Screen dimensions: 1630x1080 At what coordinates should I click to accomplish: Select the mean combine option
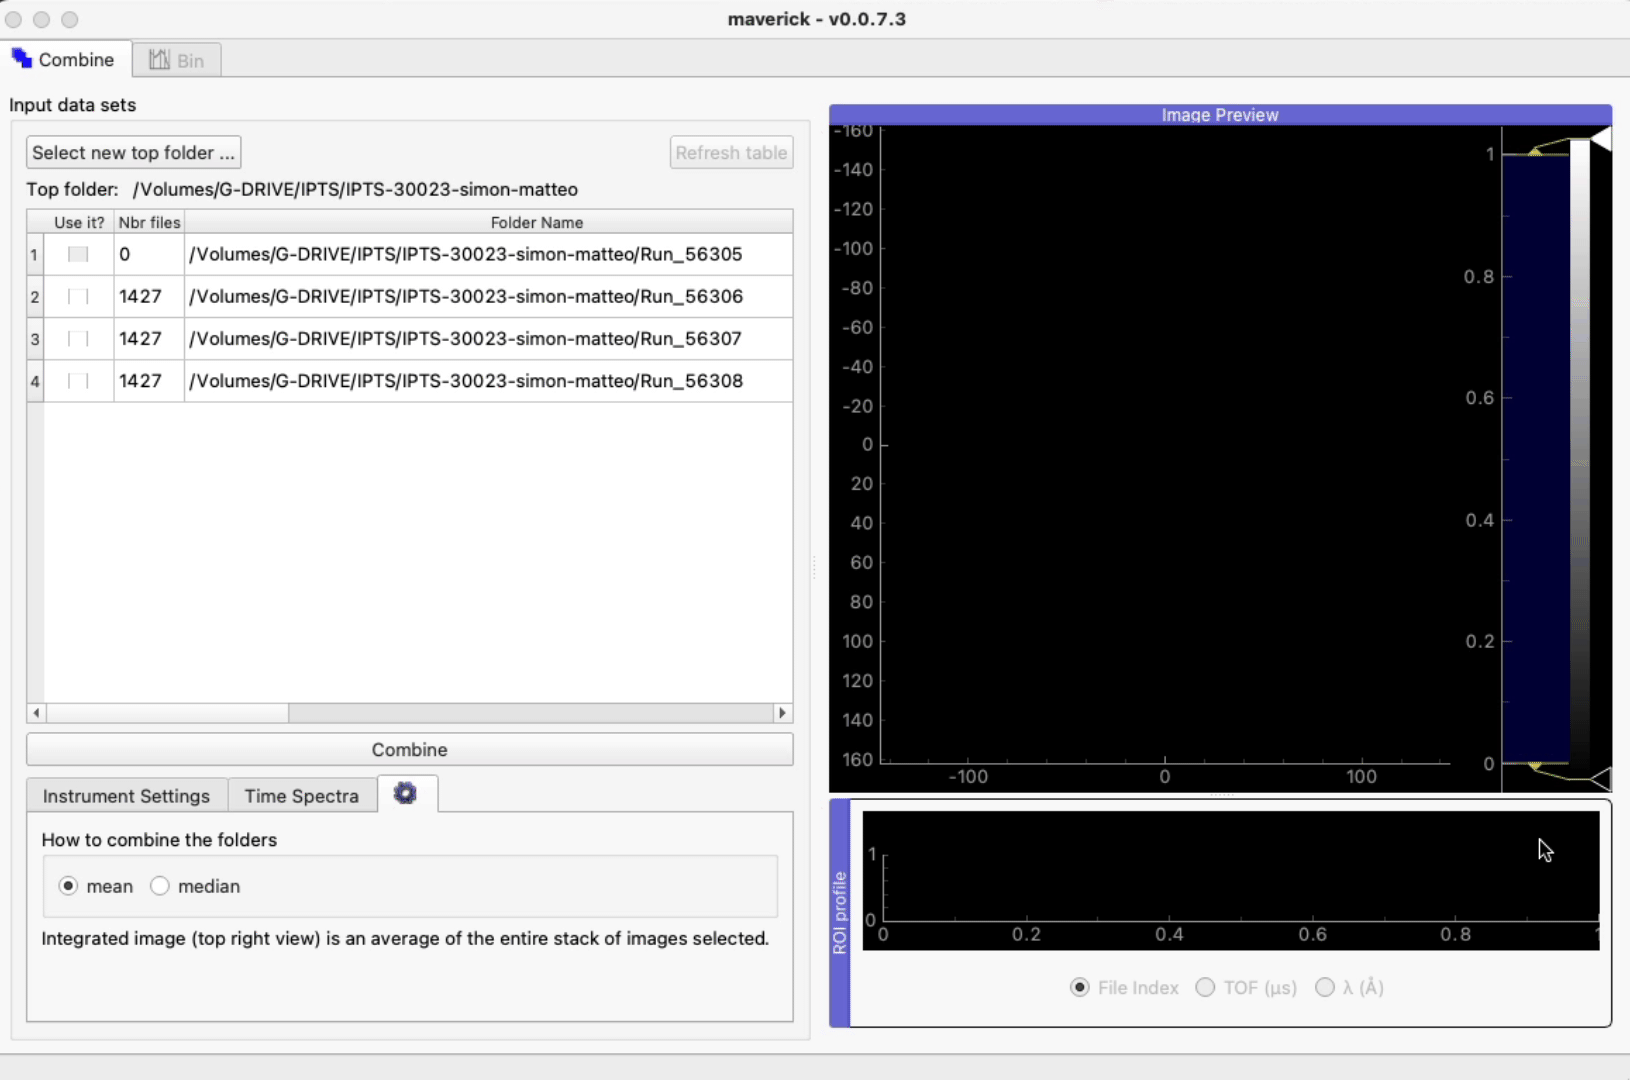pyautogui.click(x=68, y=886)
